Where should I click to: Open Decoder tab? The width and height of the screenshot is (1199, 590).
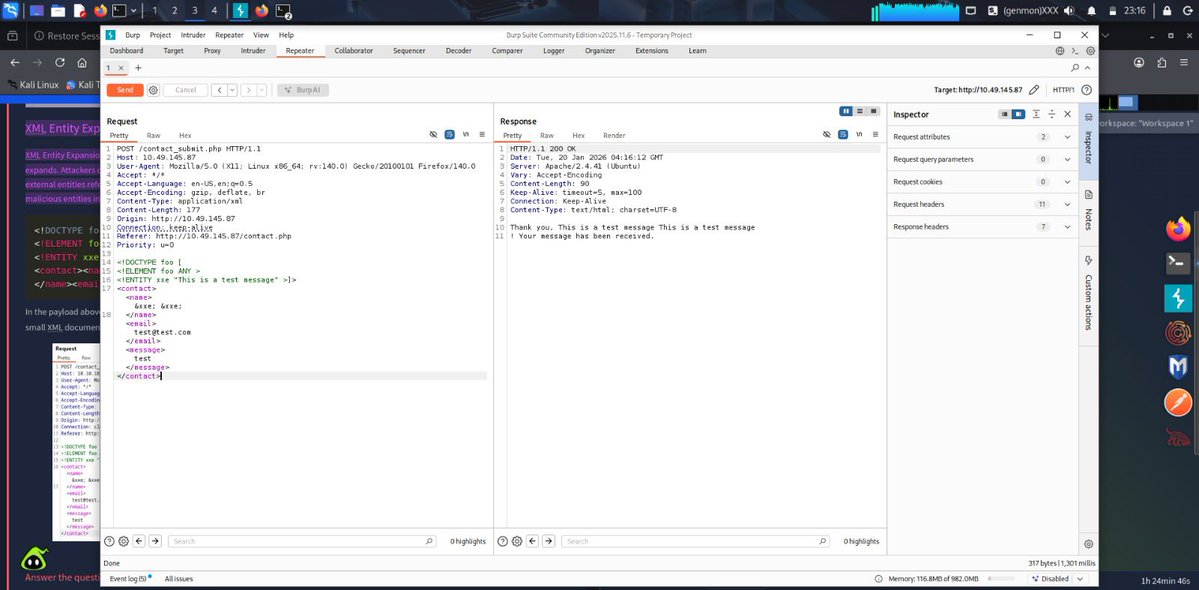458,50
